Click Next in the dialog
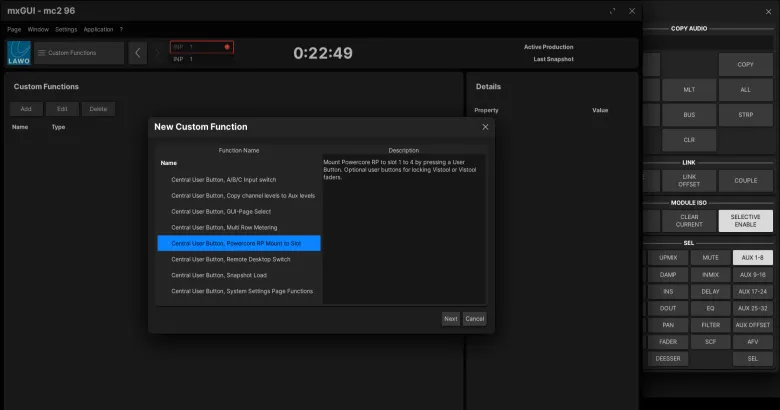780x410 pixels. click(x=451, y=319)
